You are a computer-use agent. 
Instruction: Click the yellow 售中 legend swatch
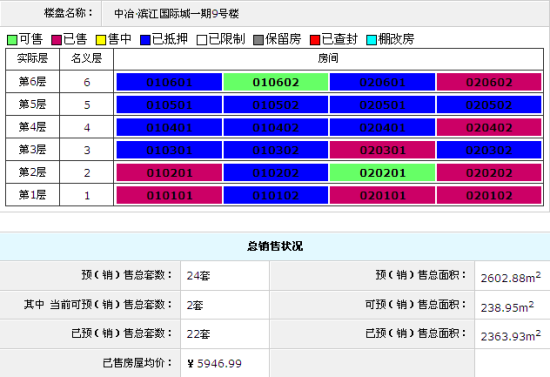[101, 40]
